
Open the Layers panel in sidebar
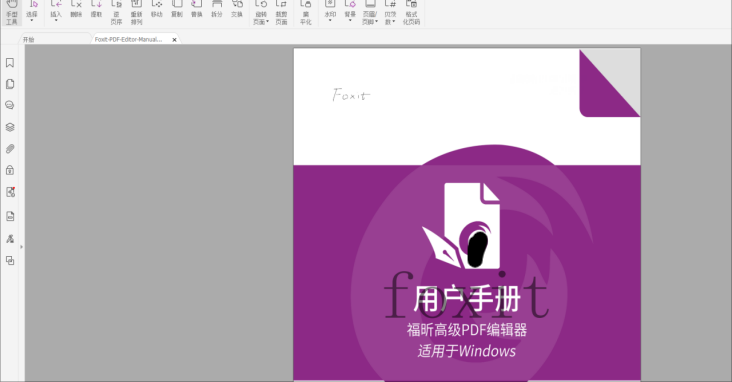click(x=10, y=127)
